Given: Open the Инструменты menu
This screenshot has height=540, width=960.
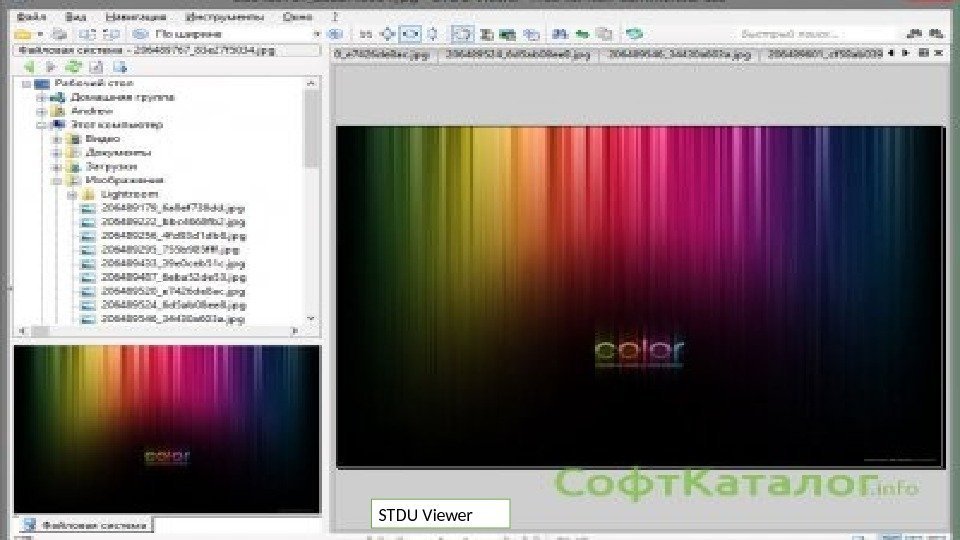Looking at the screenshot, I should click(224, 17).
